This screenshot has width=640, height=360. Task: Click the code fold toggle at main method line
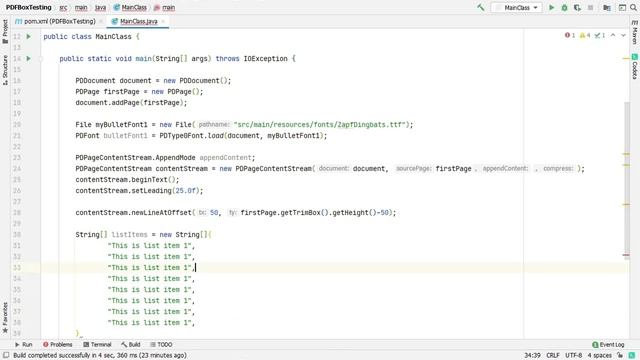tap(40, 59)
